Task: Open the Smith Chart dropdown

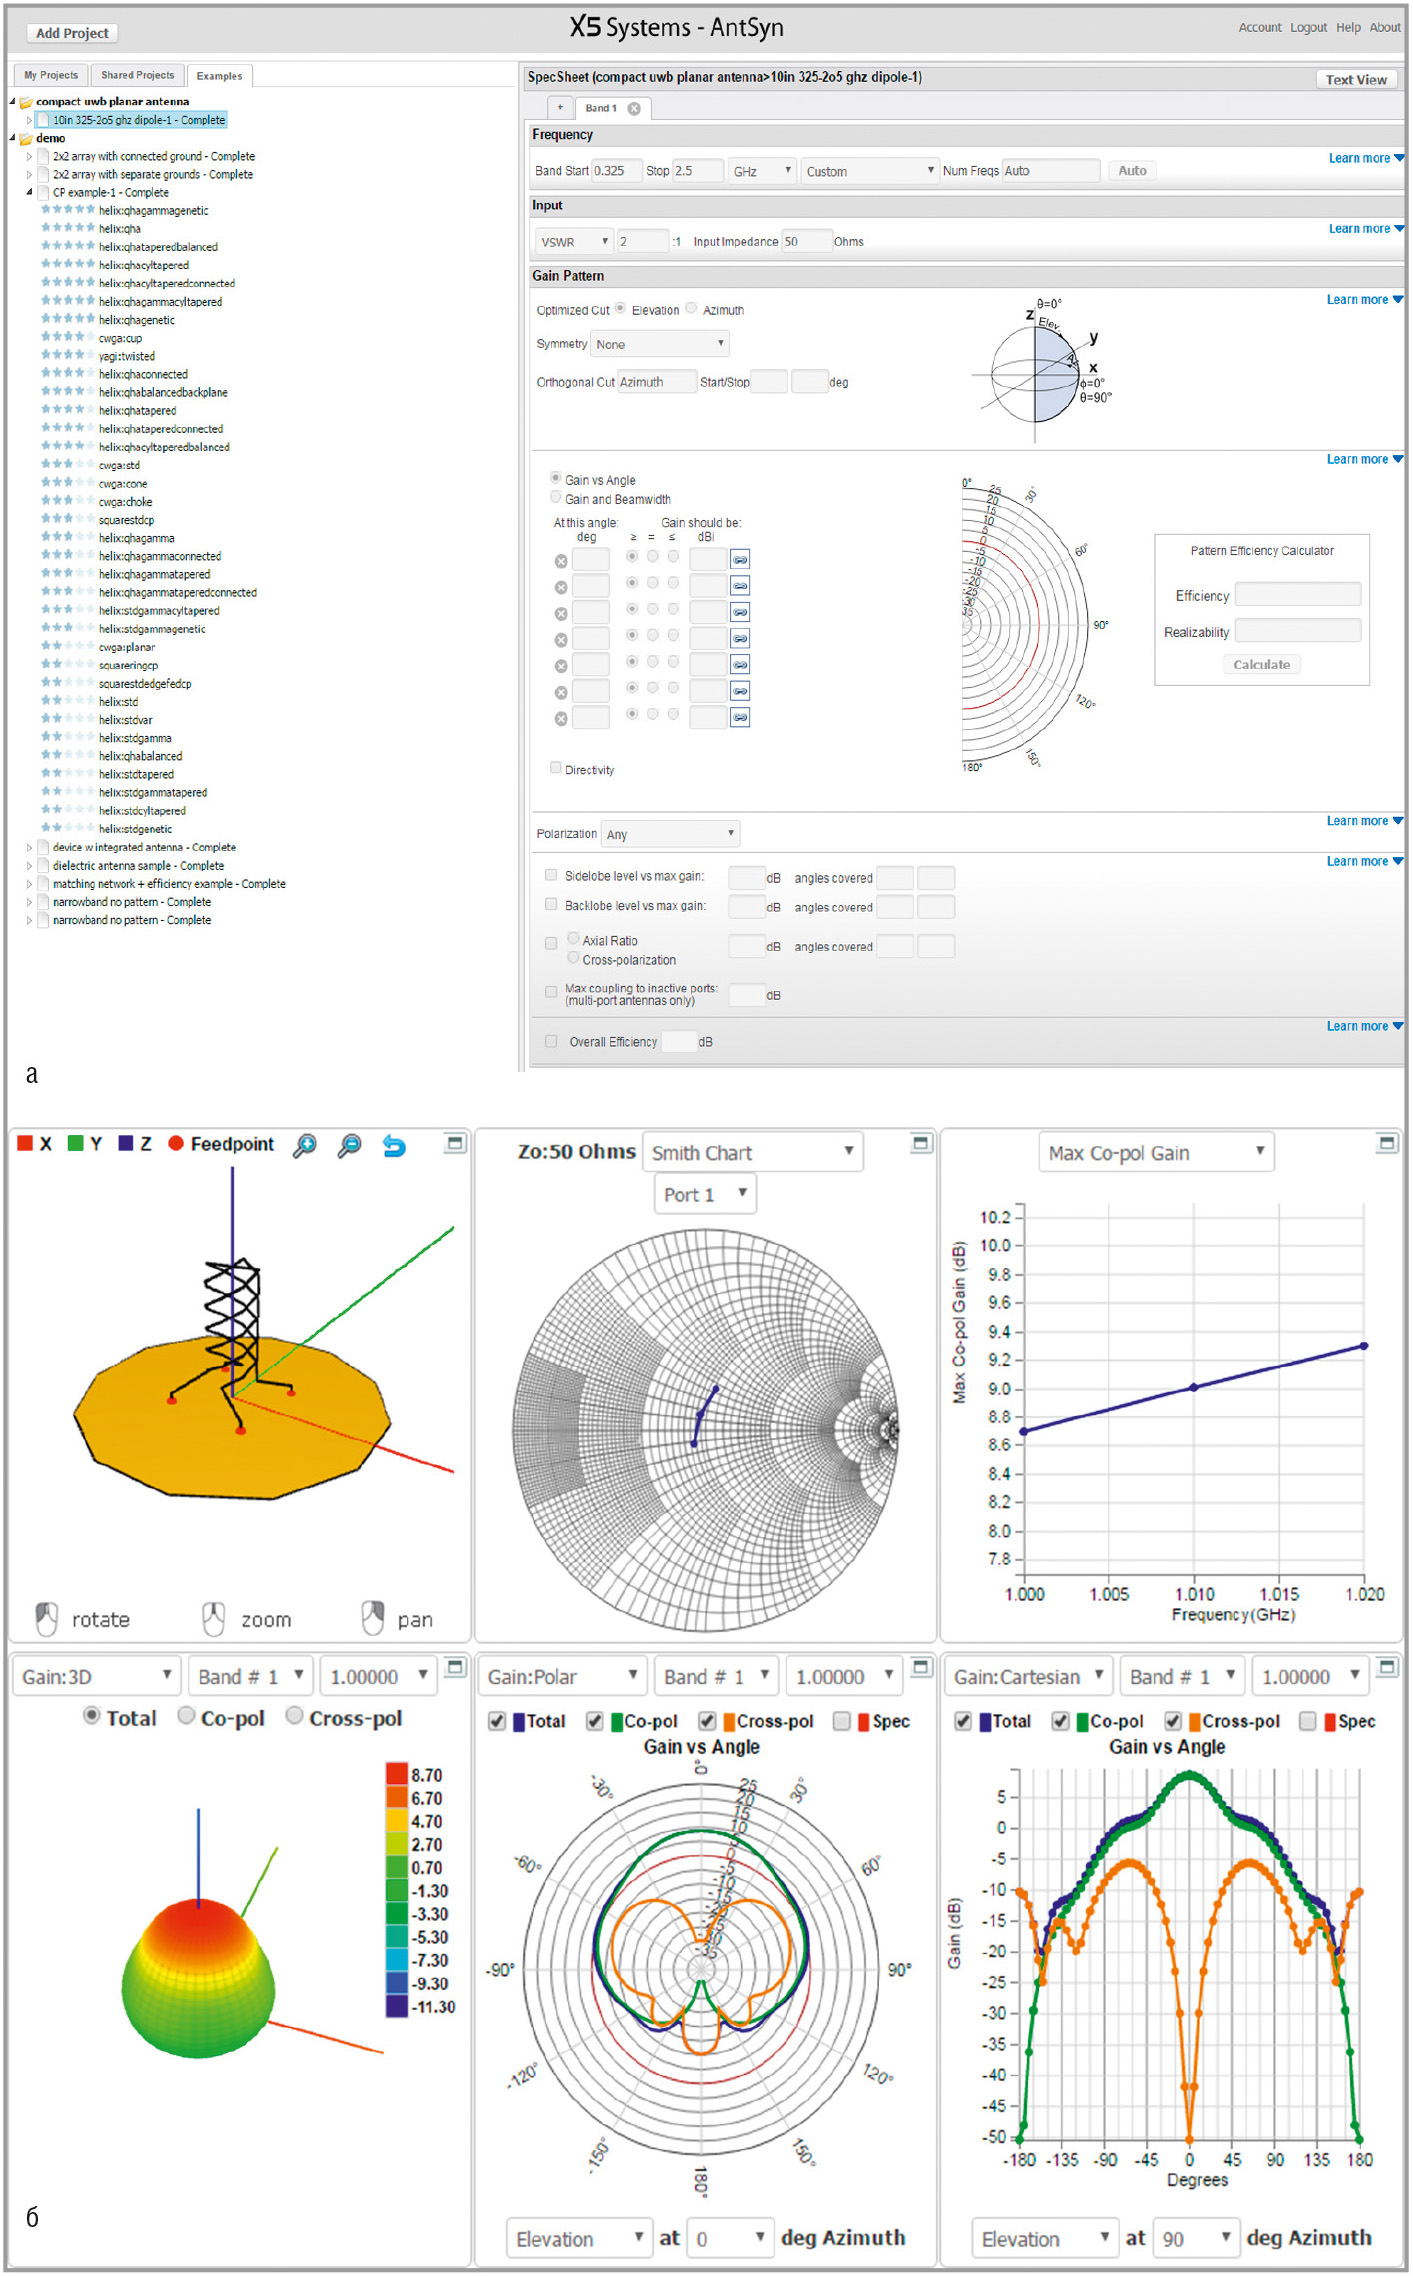Action: 752,1152
